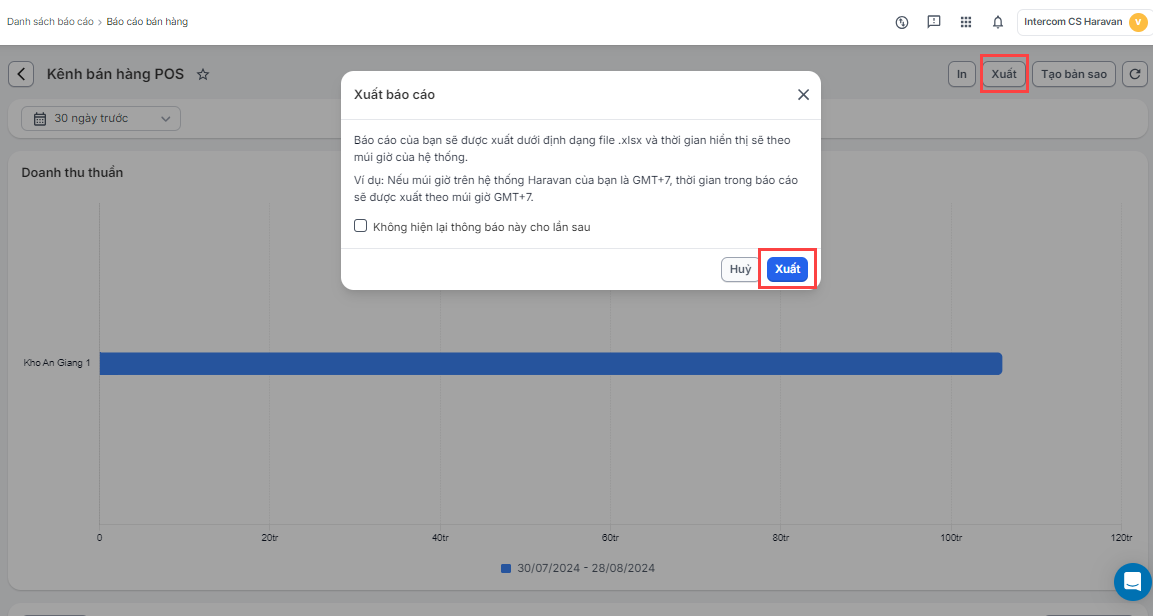The height and width of the screenshot is (616, 1153).
Task: Click the history clock icon in header
Action: (902, 22)
